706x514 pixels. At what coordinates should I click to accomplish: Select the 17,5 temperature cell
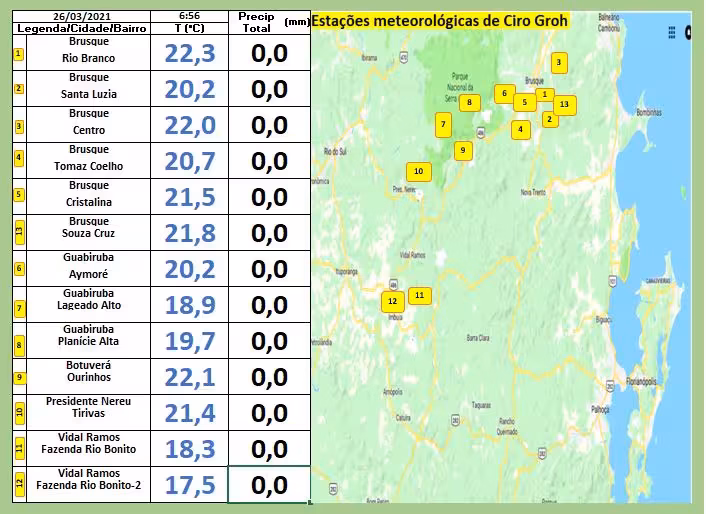point(189,485)
